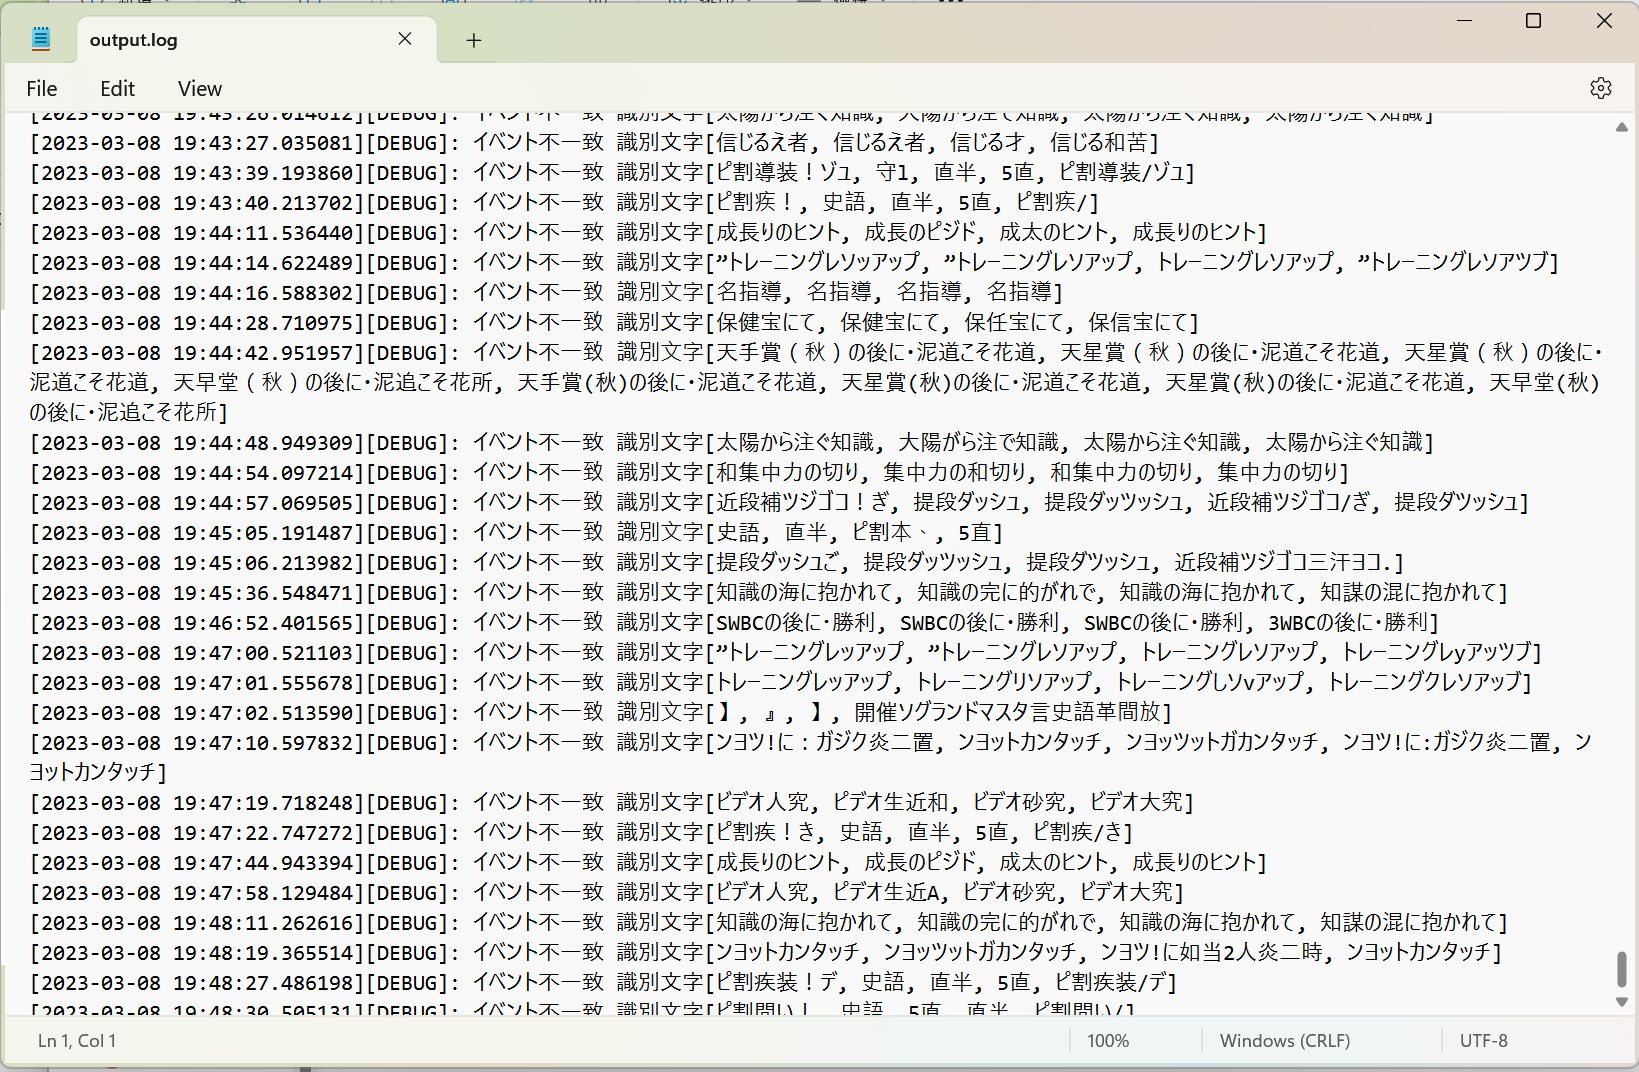Click log line timestamped 19:44:54.097214
Screen dimensions: 1639x1072
pyautogui.click(x=689, y=472)
